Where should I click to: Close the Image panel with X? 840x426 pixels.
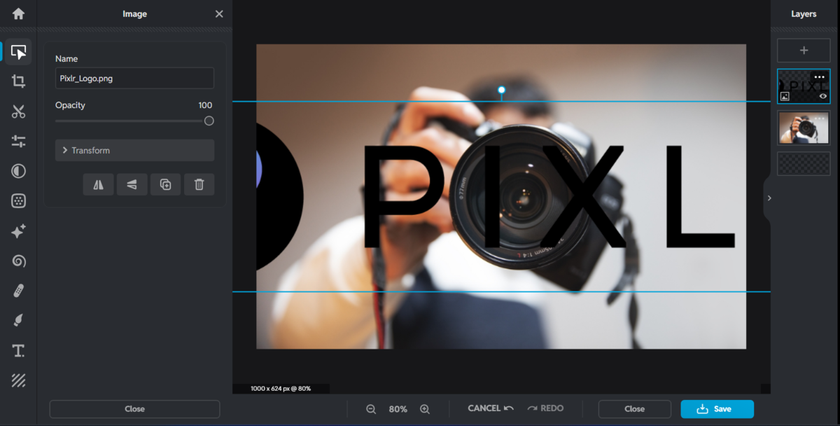[219, 14]
